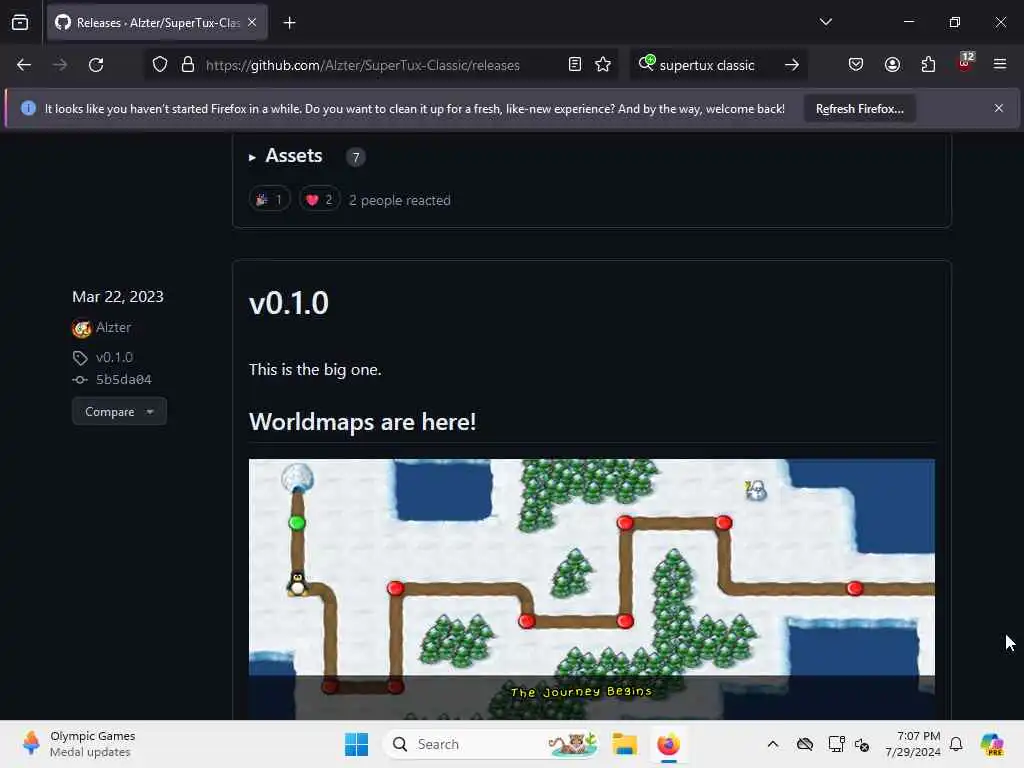
Task: Toggle reader view in address bar
Action: click(x=575, y=65)
